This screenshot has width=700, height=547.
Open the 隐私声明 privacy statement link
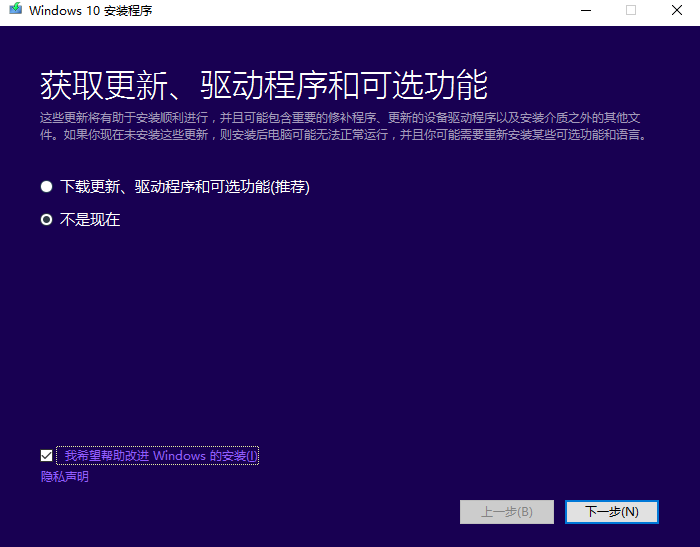tap(65, 477)
